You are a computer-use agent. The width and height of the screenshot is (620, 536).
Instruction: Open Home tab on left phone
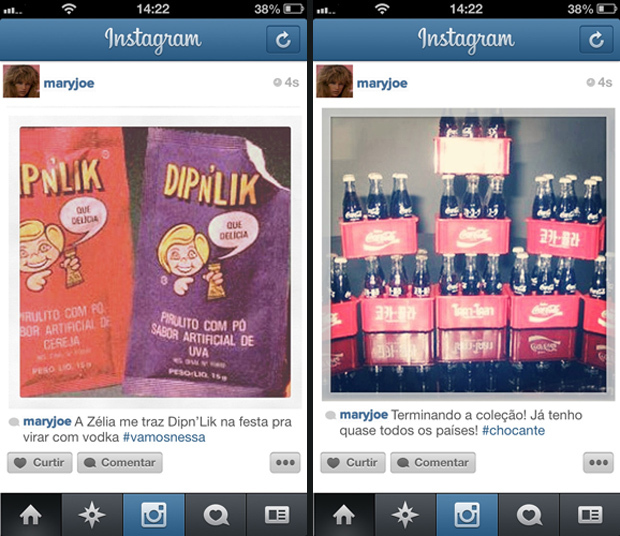point(31,515)
